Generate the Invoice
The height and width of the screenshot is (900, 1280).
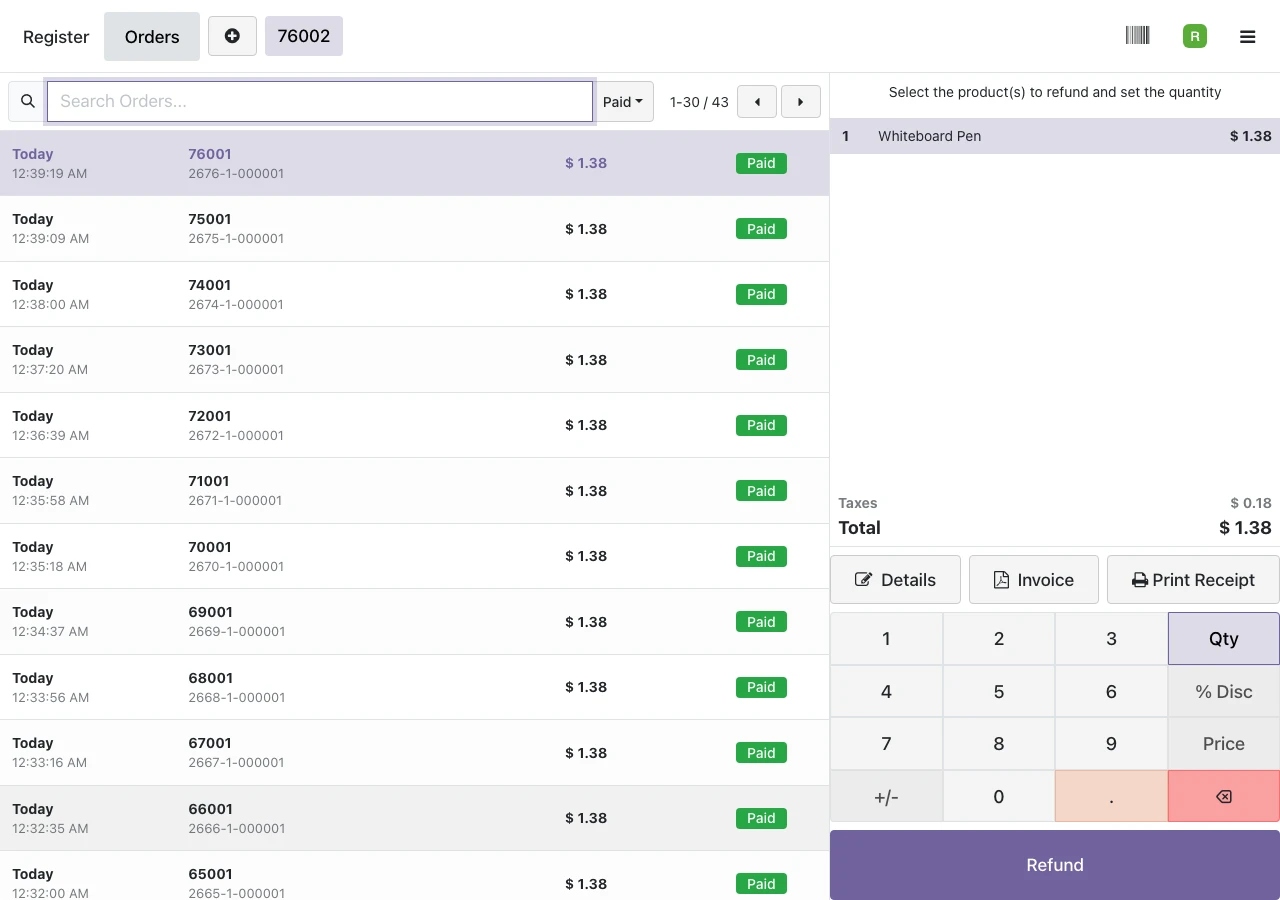coord(1034,580)
